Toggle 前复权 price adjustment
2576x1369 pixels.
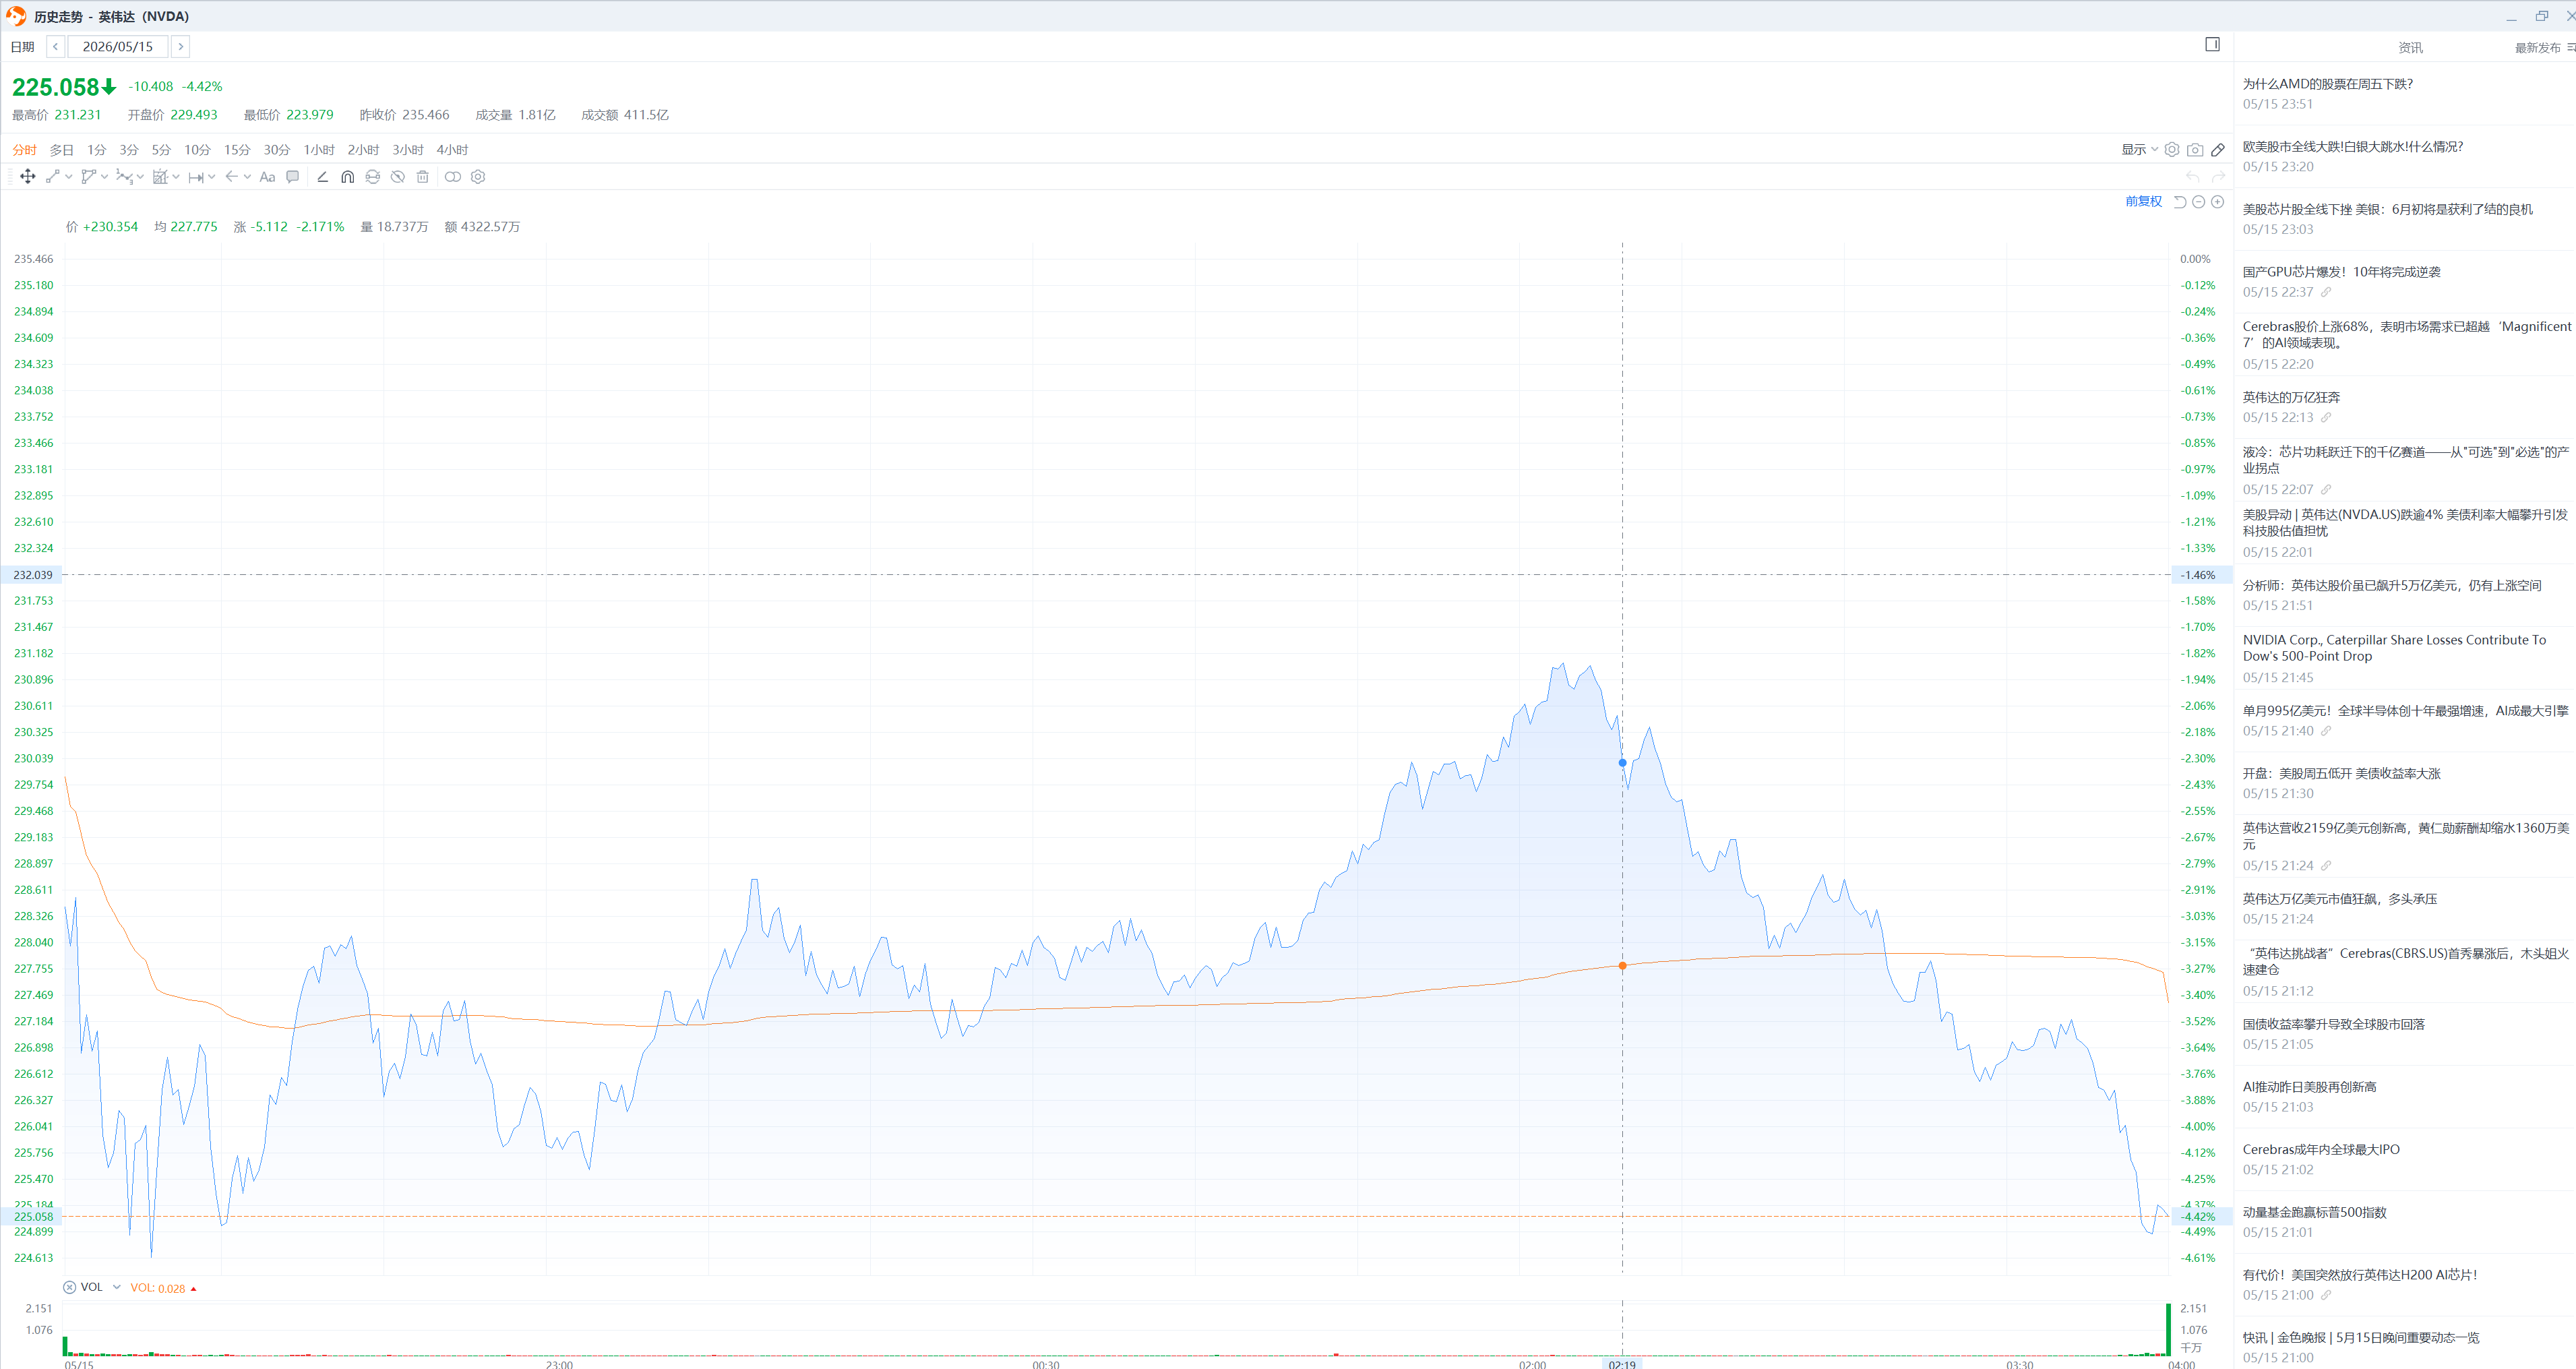point(2144,202)
